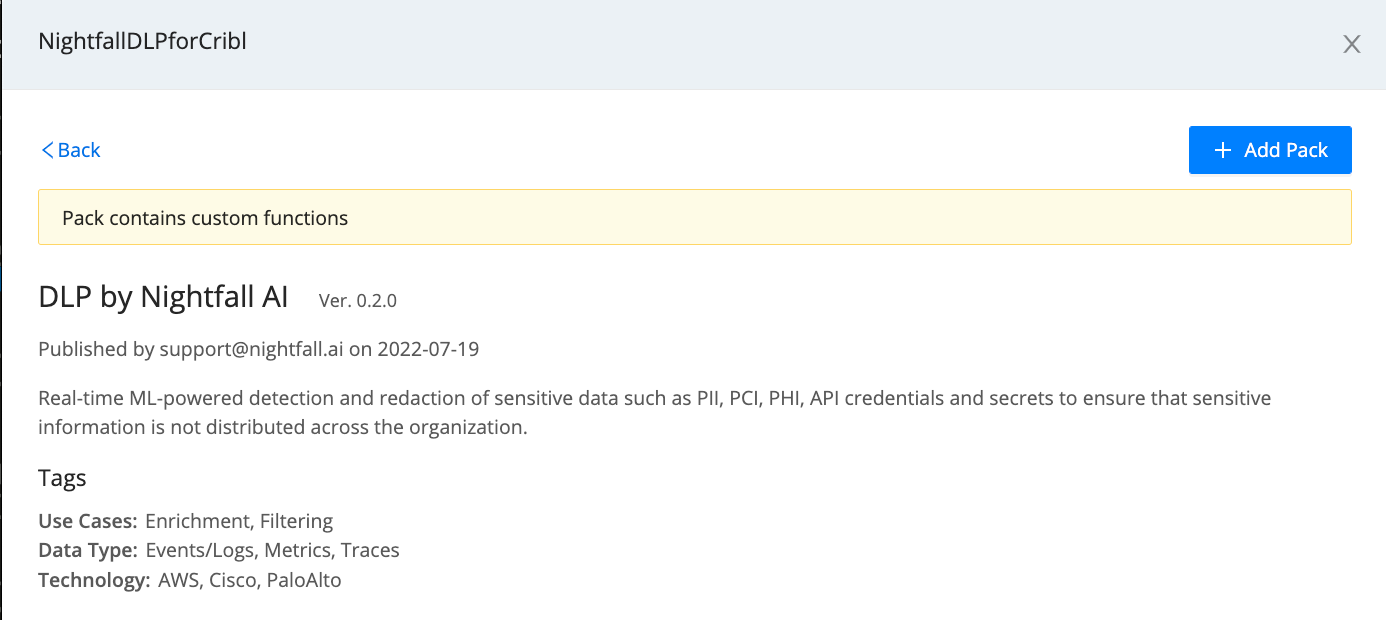The height and width of the screenshot is (620, 1386).
Task: Click the custom functions warning banner
Action: [694, 218]
